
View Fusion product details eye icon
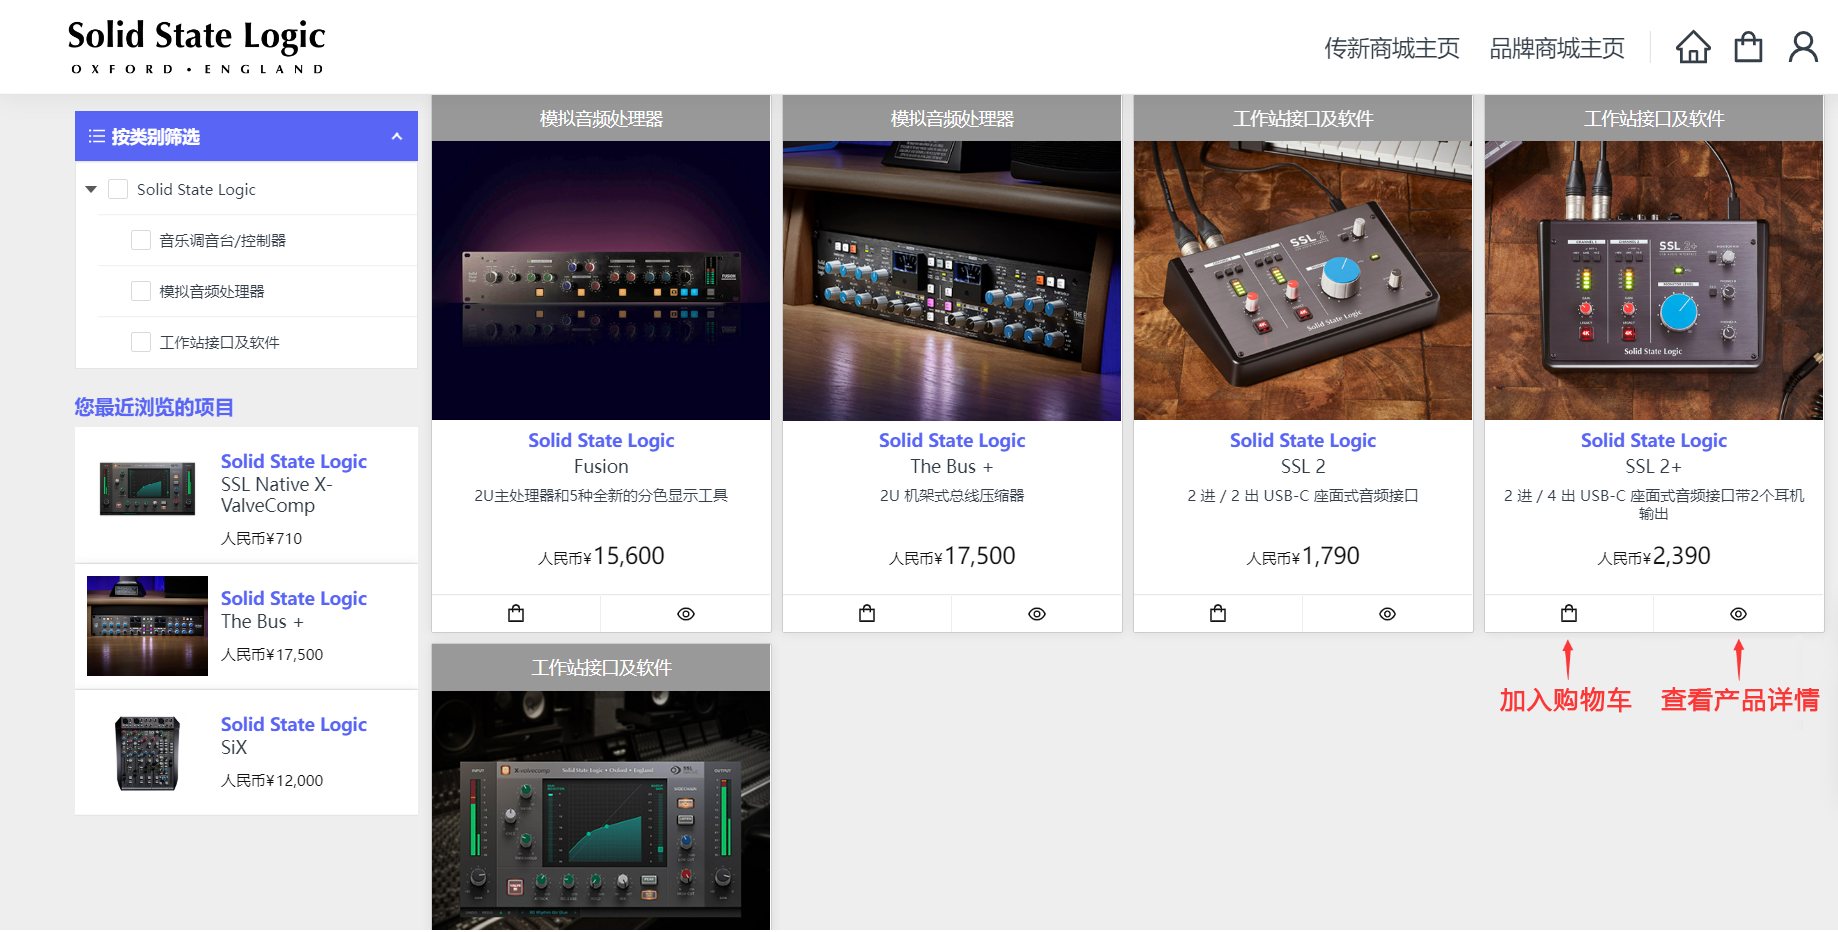[x=686, y=614]
